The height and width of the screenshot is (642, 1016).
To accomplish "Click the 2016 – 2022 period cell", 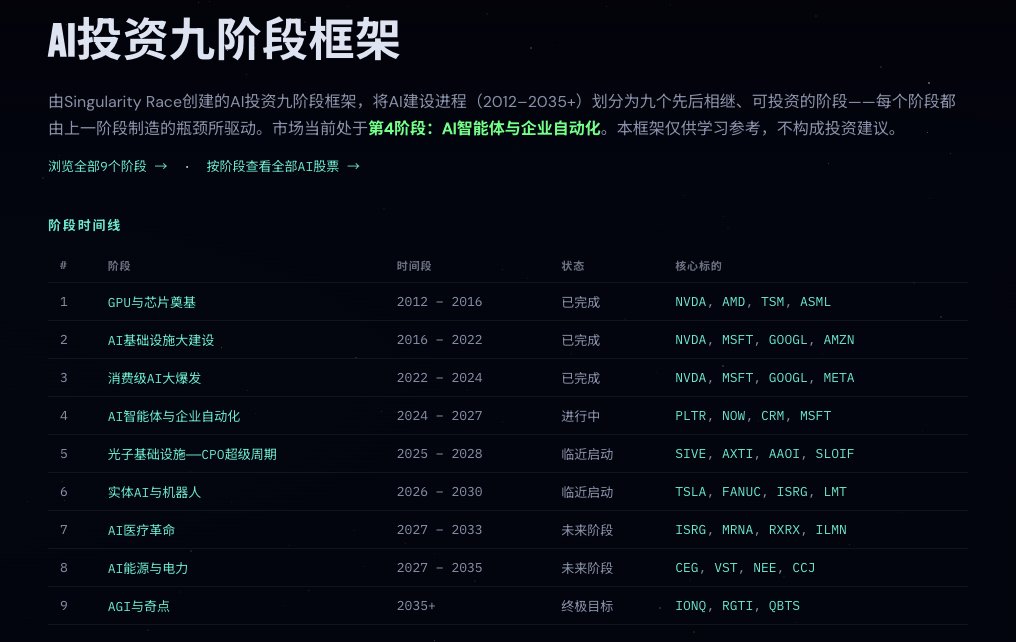I will click(x=439, y=340).
